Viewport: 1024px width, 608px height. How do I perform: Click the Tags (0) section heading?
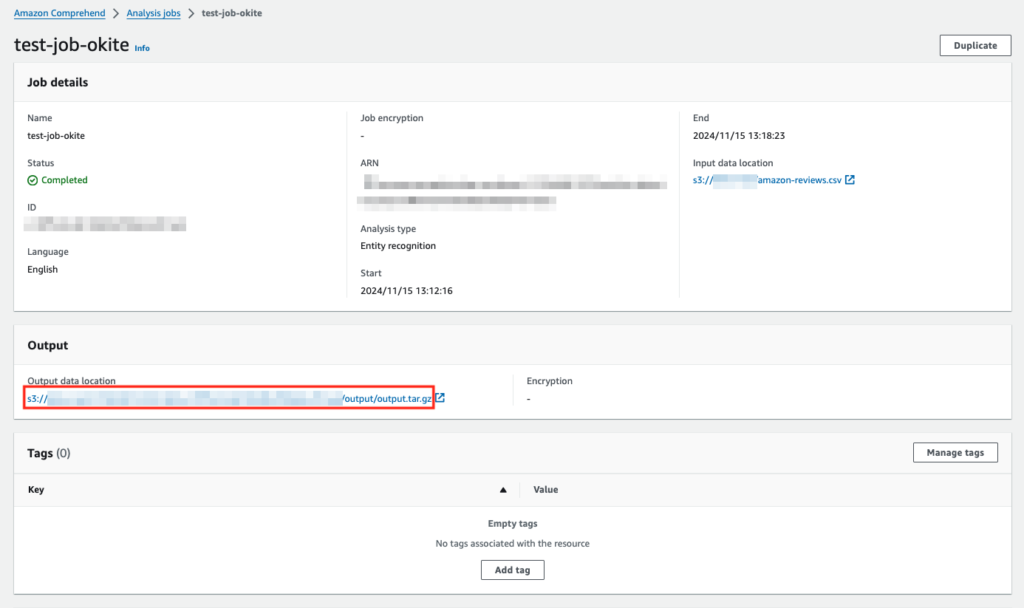pyautogui.click(x=48, y=452)
